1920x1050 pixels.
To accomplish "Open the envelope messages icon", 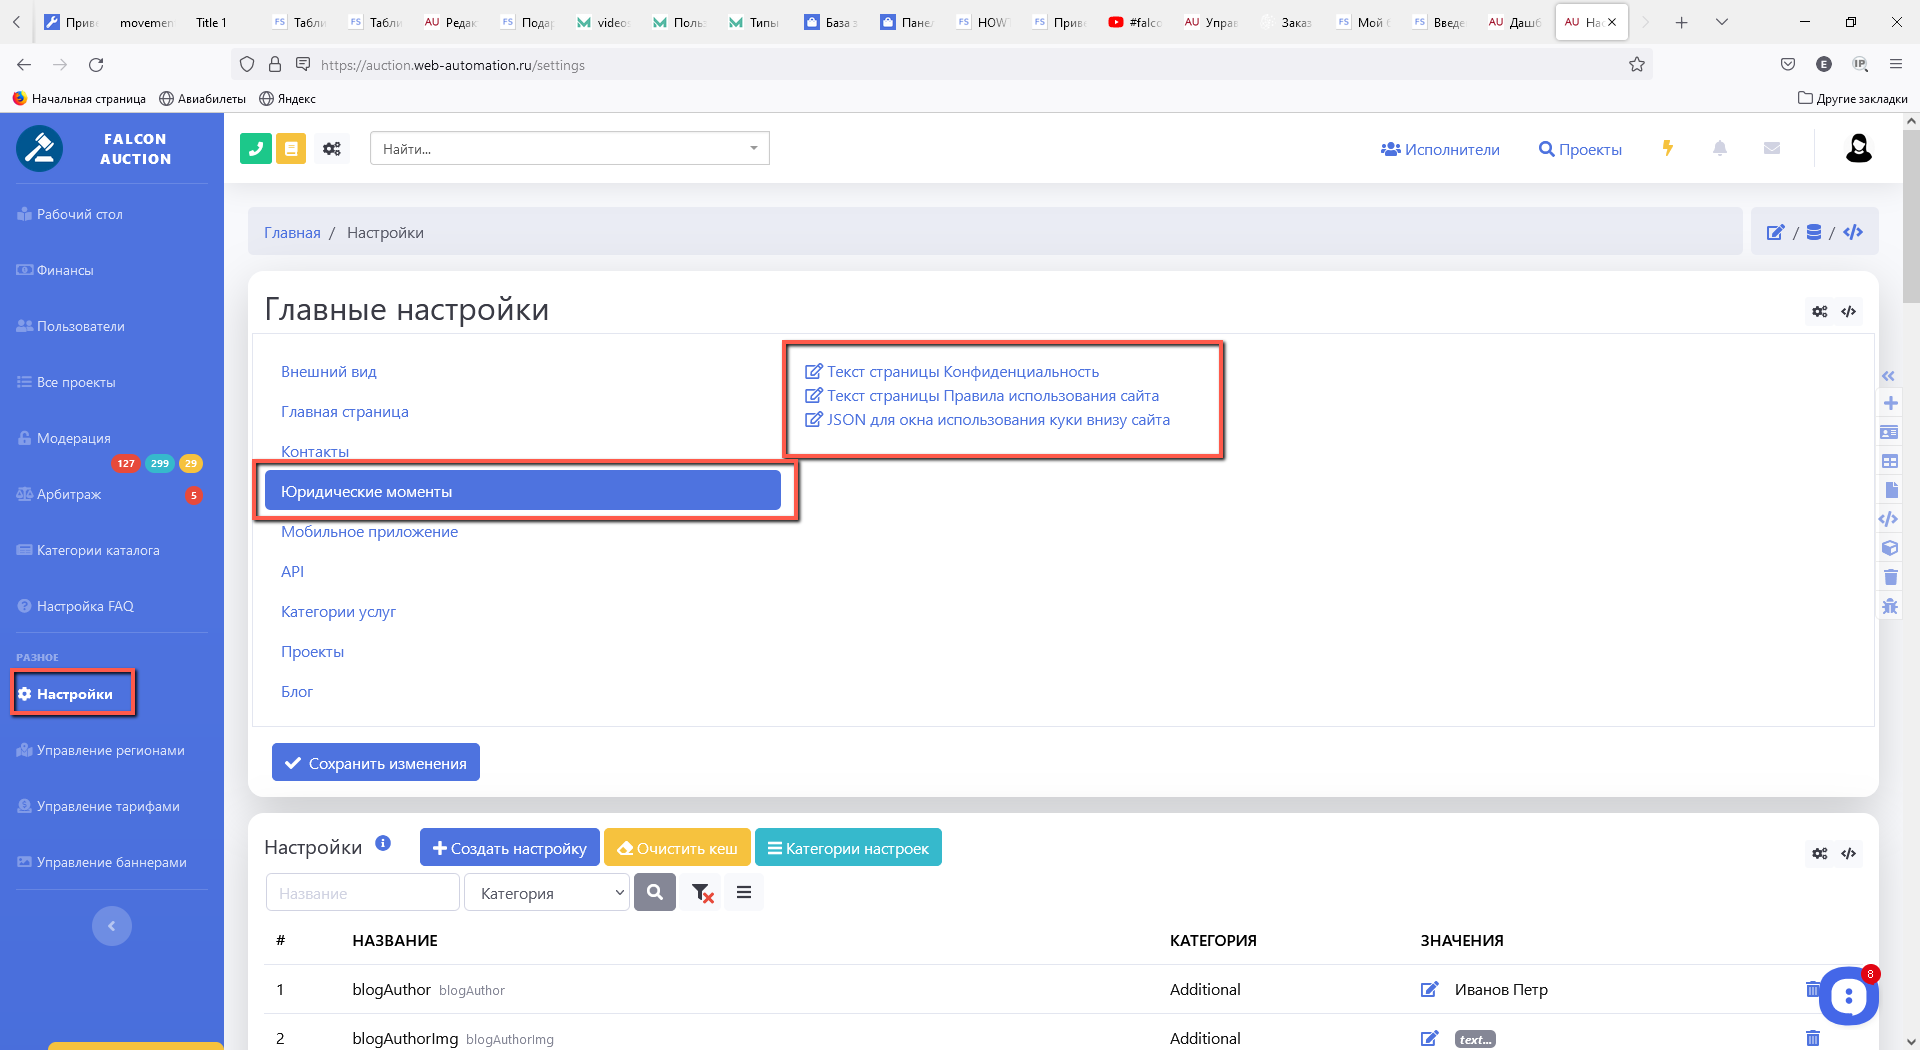I will click(x=1771, y=148).
